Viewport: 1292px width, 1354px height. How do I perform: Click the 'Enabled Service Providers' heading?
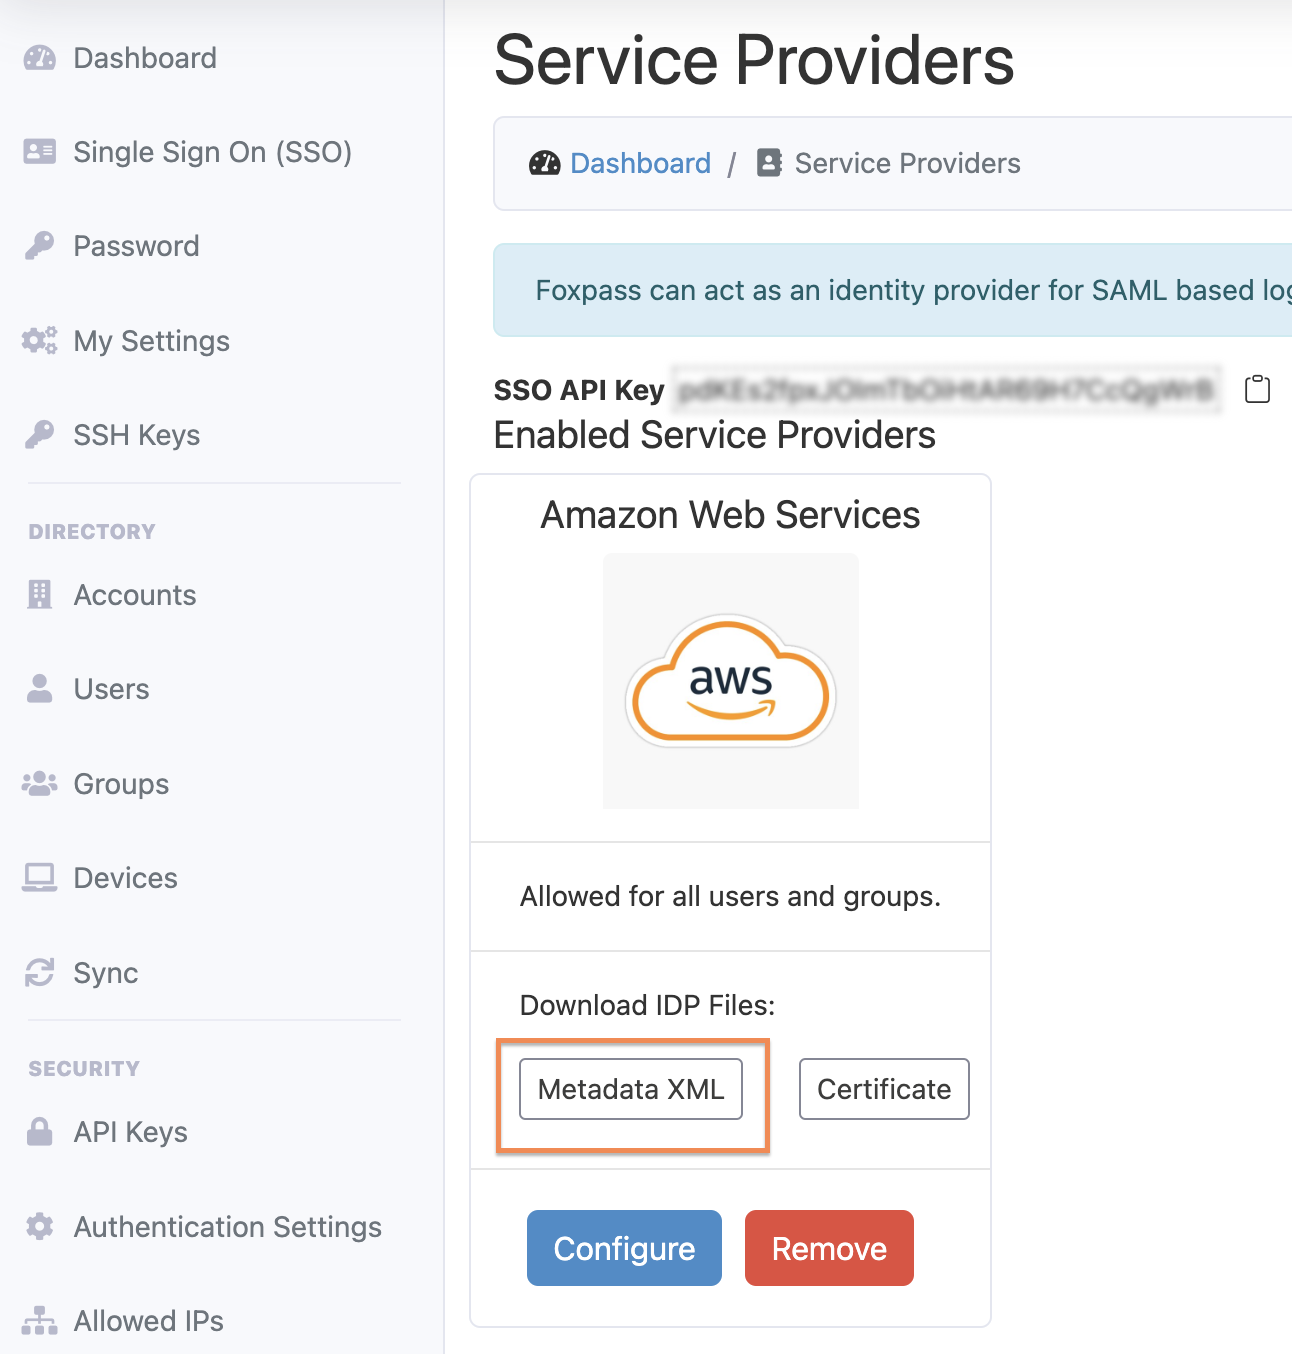point(715,435)
